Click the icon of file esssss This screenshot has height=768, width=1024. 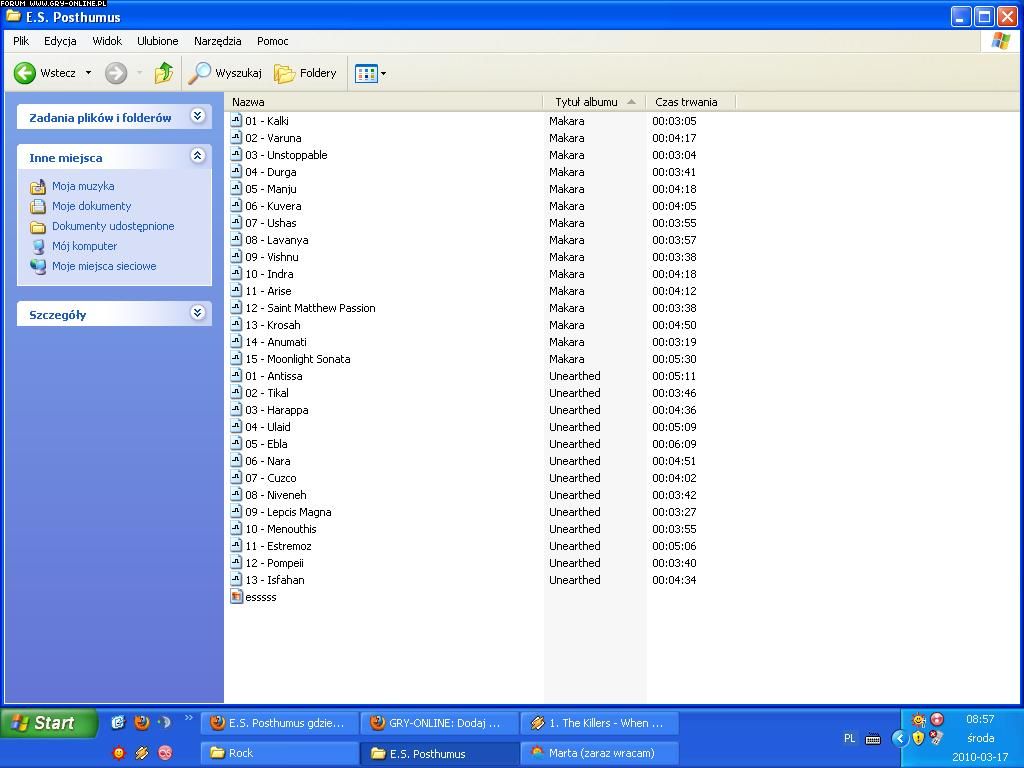(236, 596)
